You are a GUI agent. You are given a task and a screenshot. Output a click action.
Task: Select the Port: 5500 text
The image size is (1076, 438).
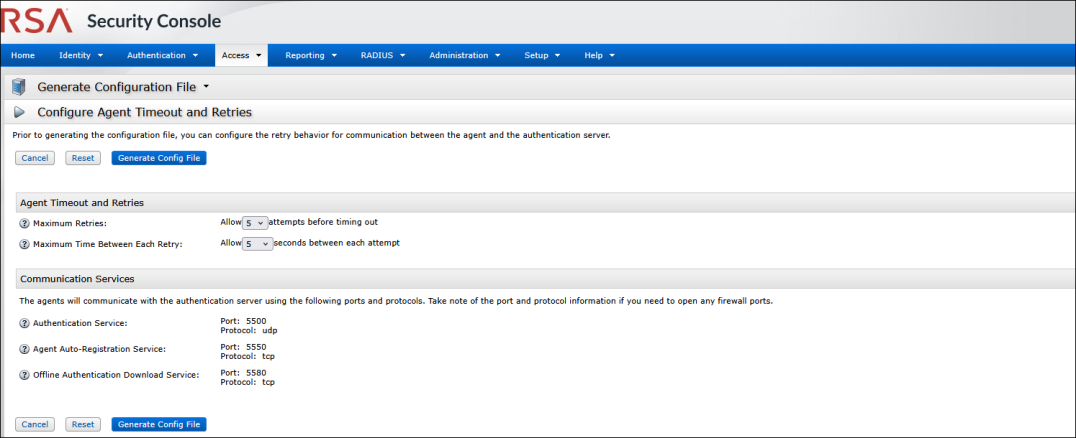[243, 321]
